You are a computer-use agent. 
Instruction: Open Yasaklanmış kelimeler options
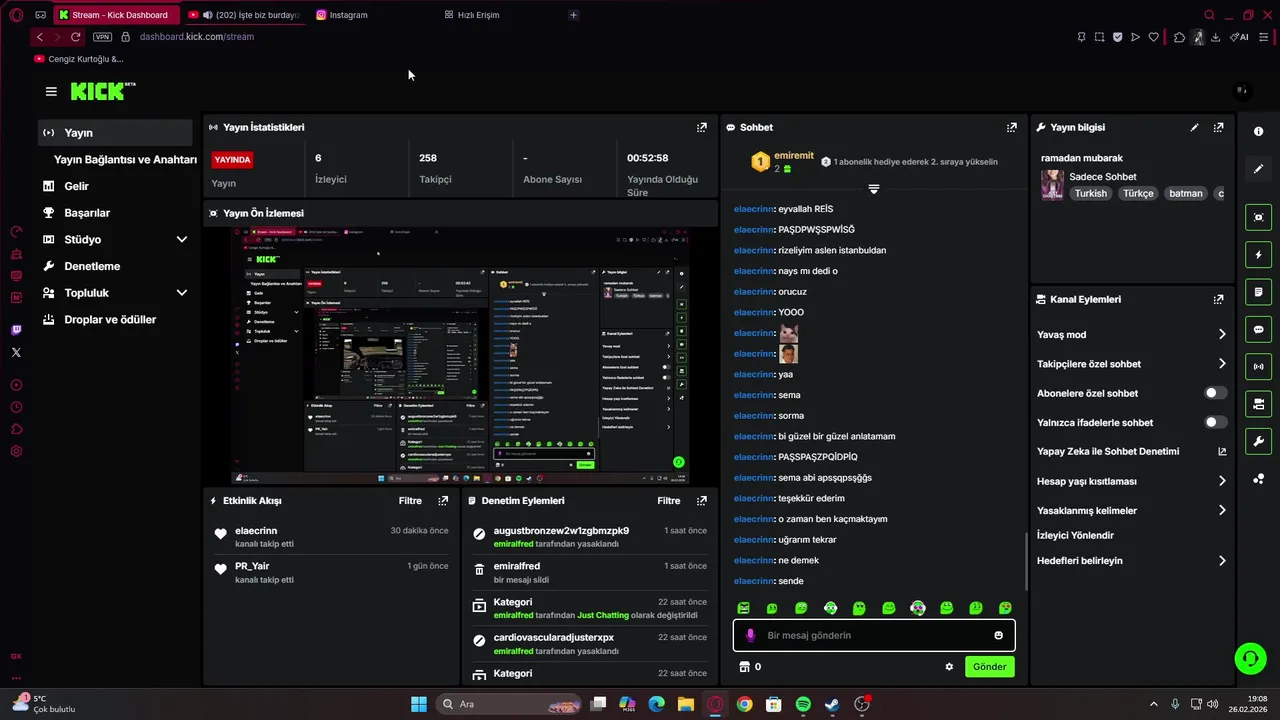click(1131, 511)
